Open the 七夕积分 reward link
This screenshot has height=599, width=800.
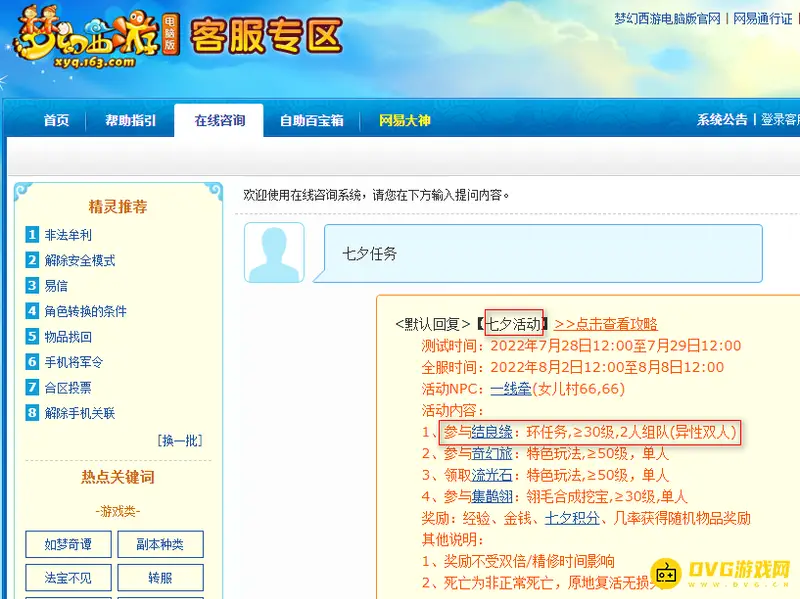572,518
